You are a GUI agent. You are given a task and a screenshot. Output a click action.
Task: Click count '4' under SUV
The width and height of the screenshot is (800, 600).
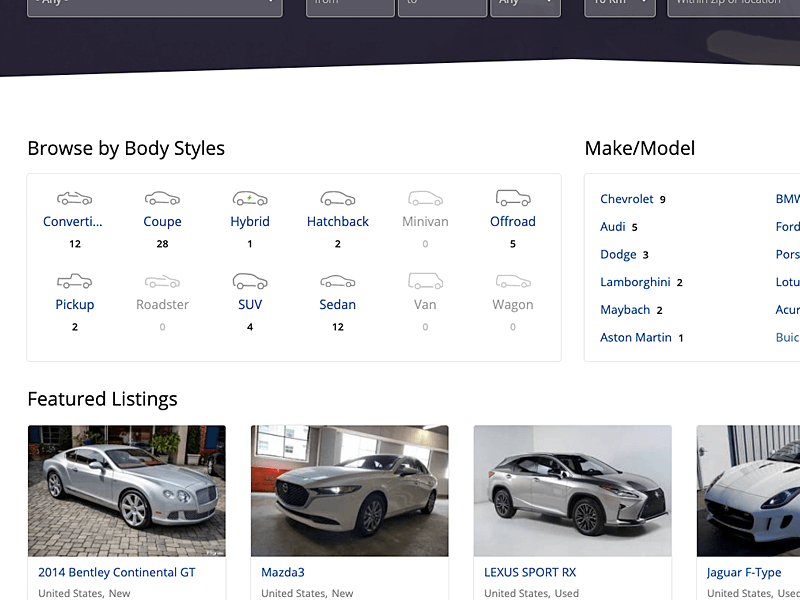pos(250,327)
